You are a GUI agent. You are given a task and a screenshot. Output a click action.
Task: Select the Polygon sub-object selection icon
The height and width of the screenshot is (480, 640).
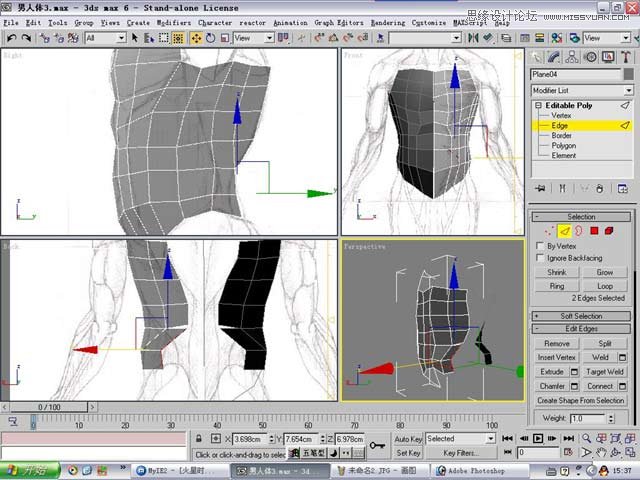point(593,230)
